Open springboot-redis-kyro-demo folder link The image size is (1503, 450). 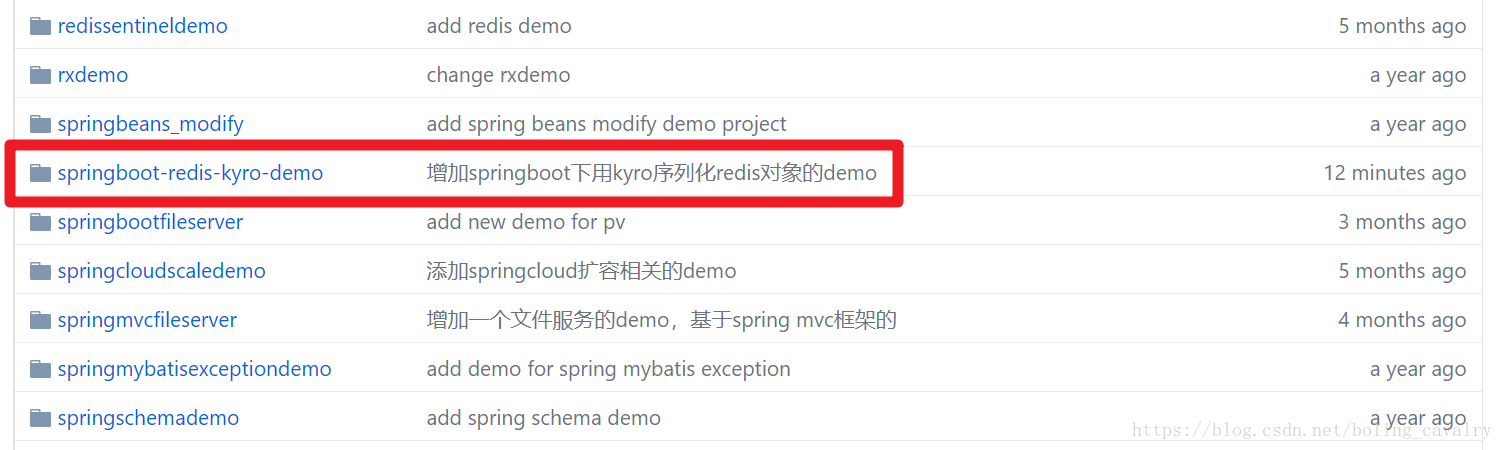point(190,173)
